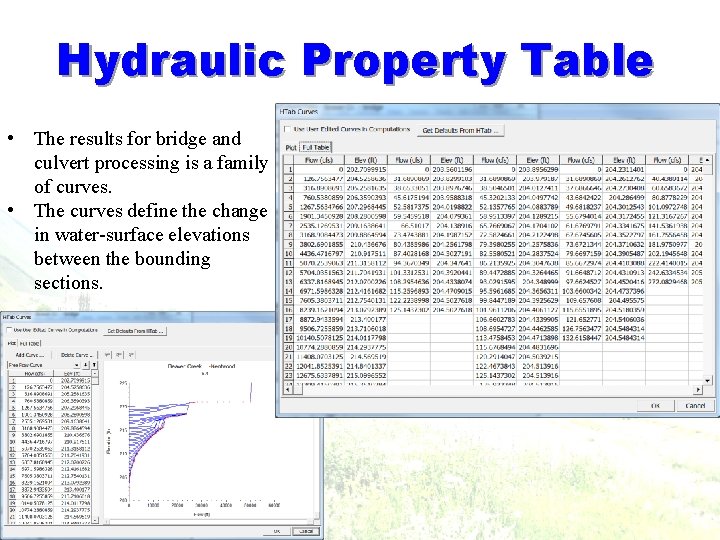This screenshot has height=540, width=720.
Task: Click cell 215.0996552 in Full Table
Action: (366, 375)
